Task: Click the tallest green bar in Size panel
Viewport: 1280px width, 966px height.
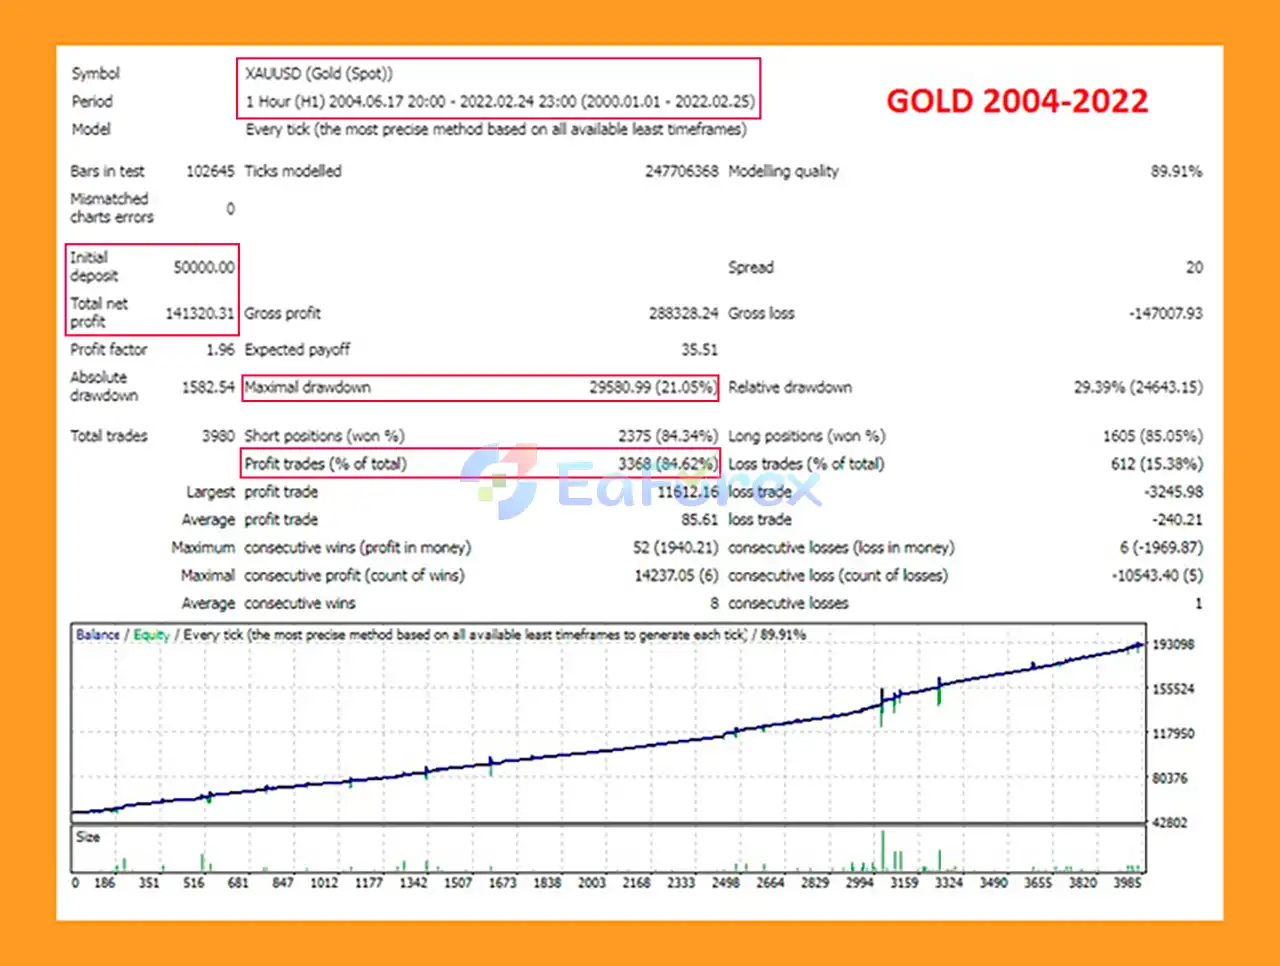Action: tap(883, 852)
